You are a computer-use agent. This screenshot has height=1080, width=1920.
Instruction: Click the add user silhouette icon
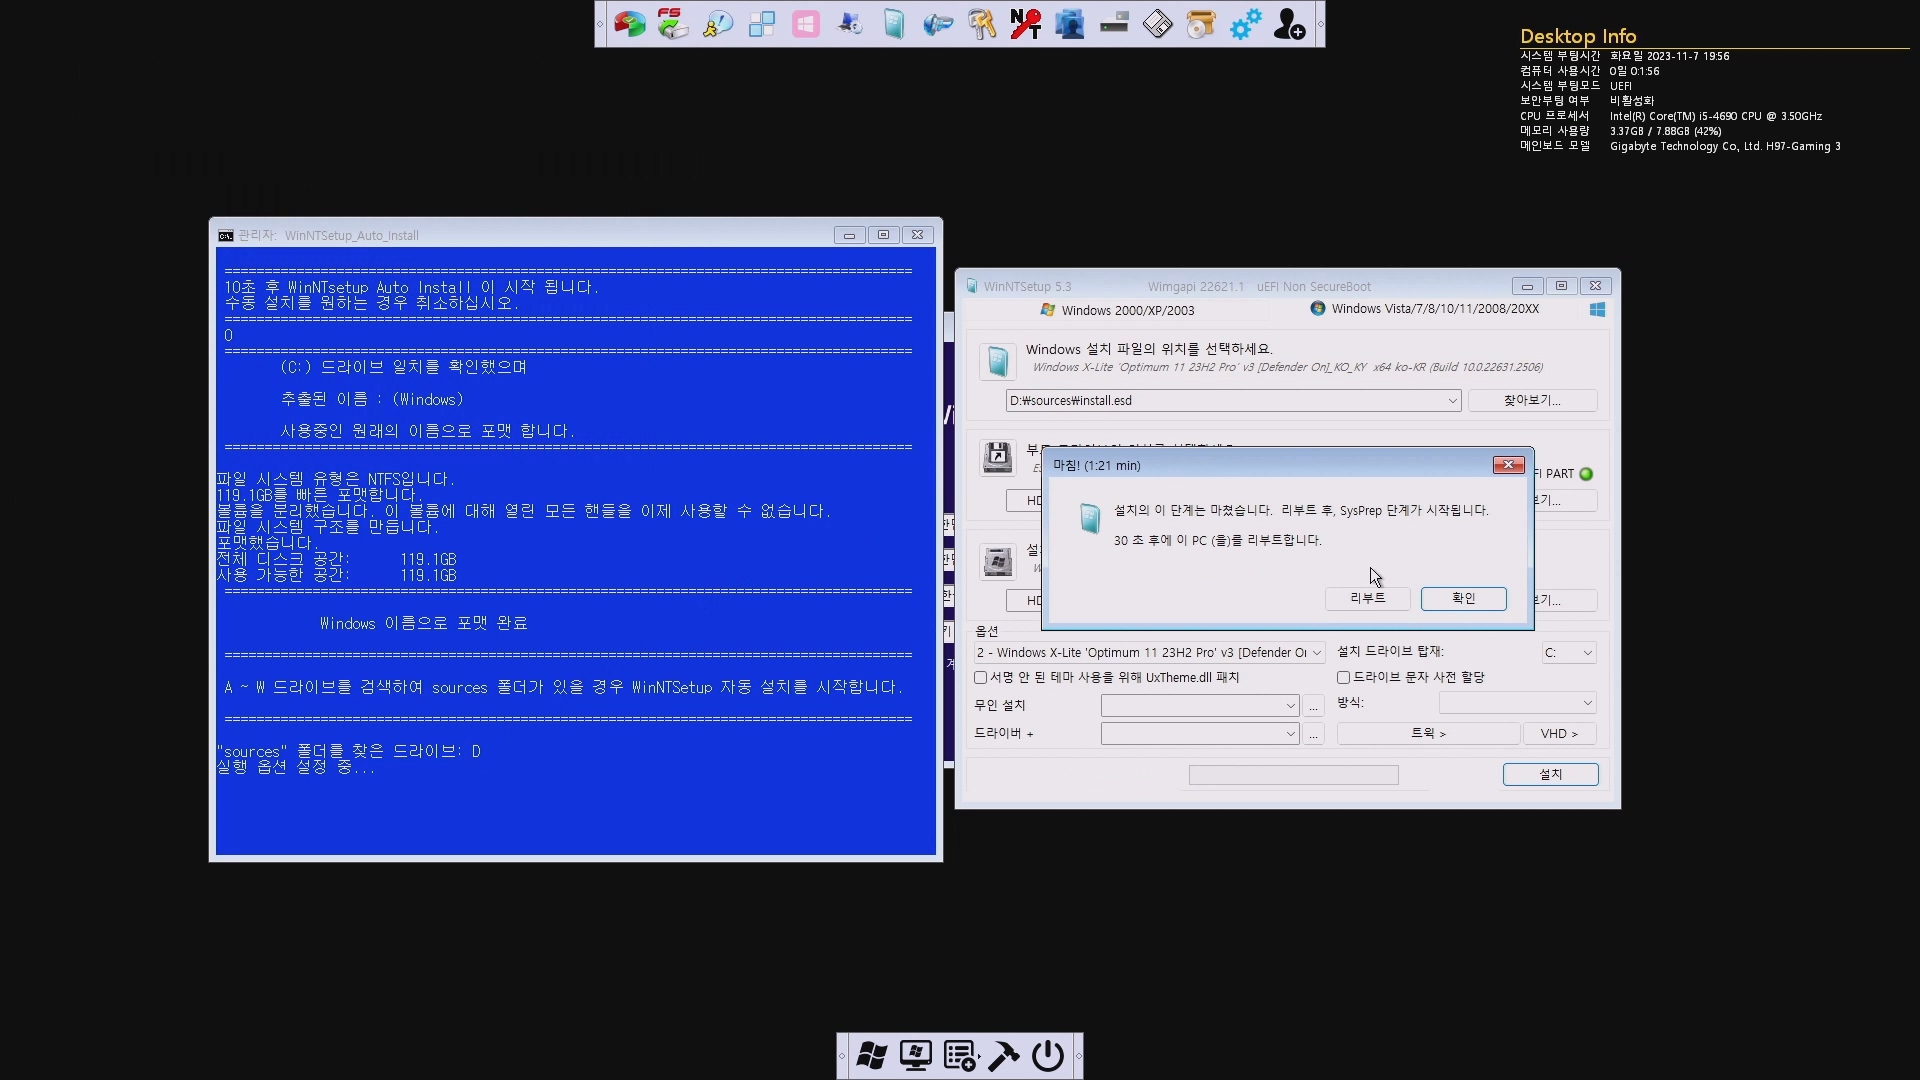1289,24
